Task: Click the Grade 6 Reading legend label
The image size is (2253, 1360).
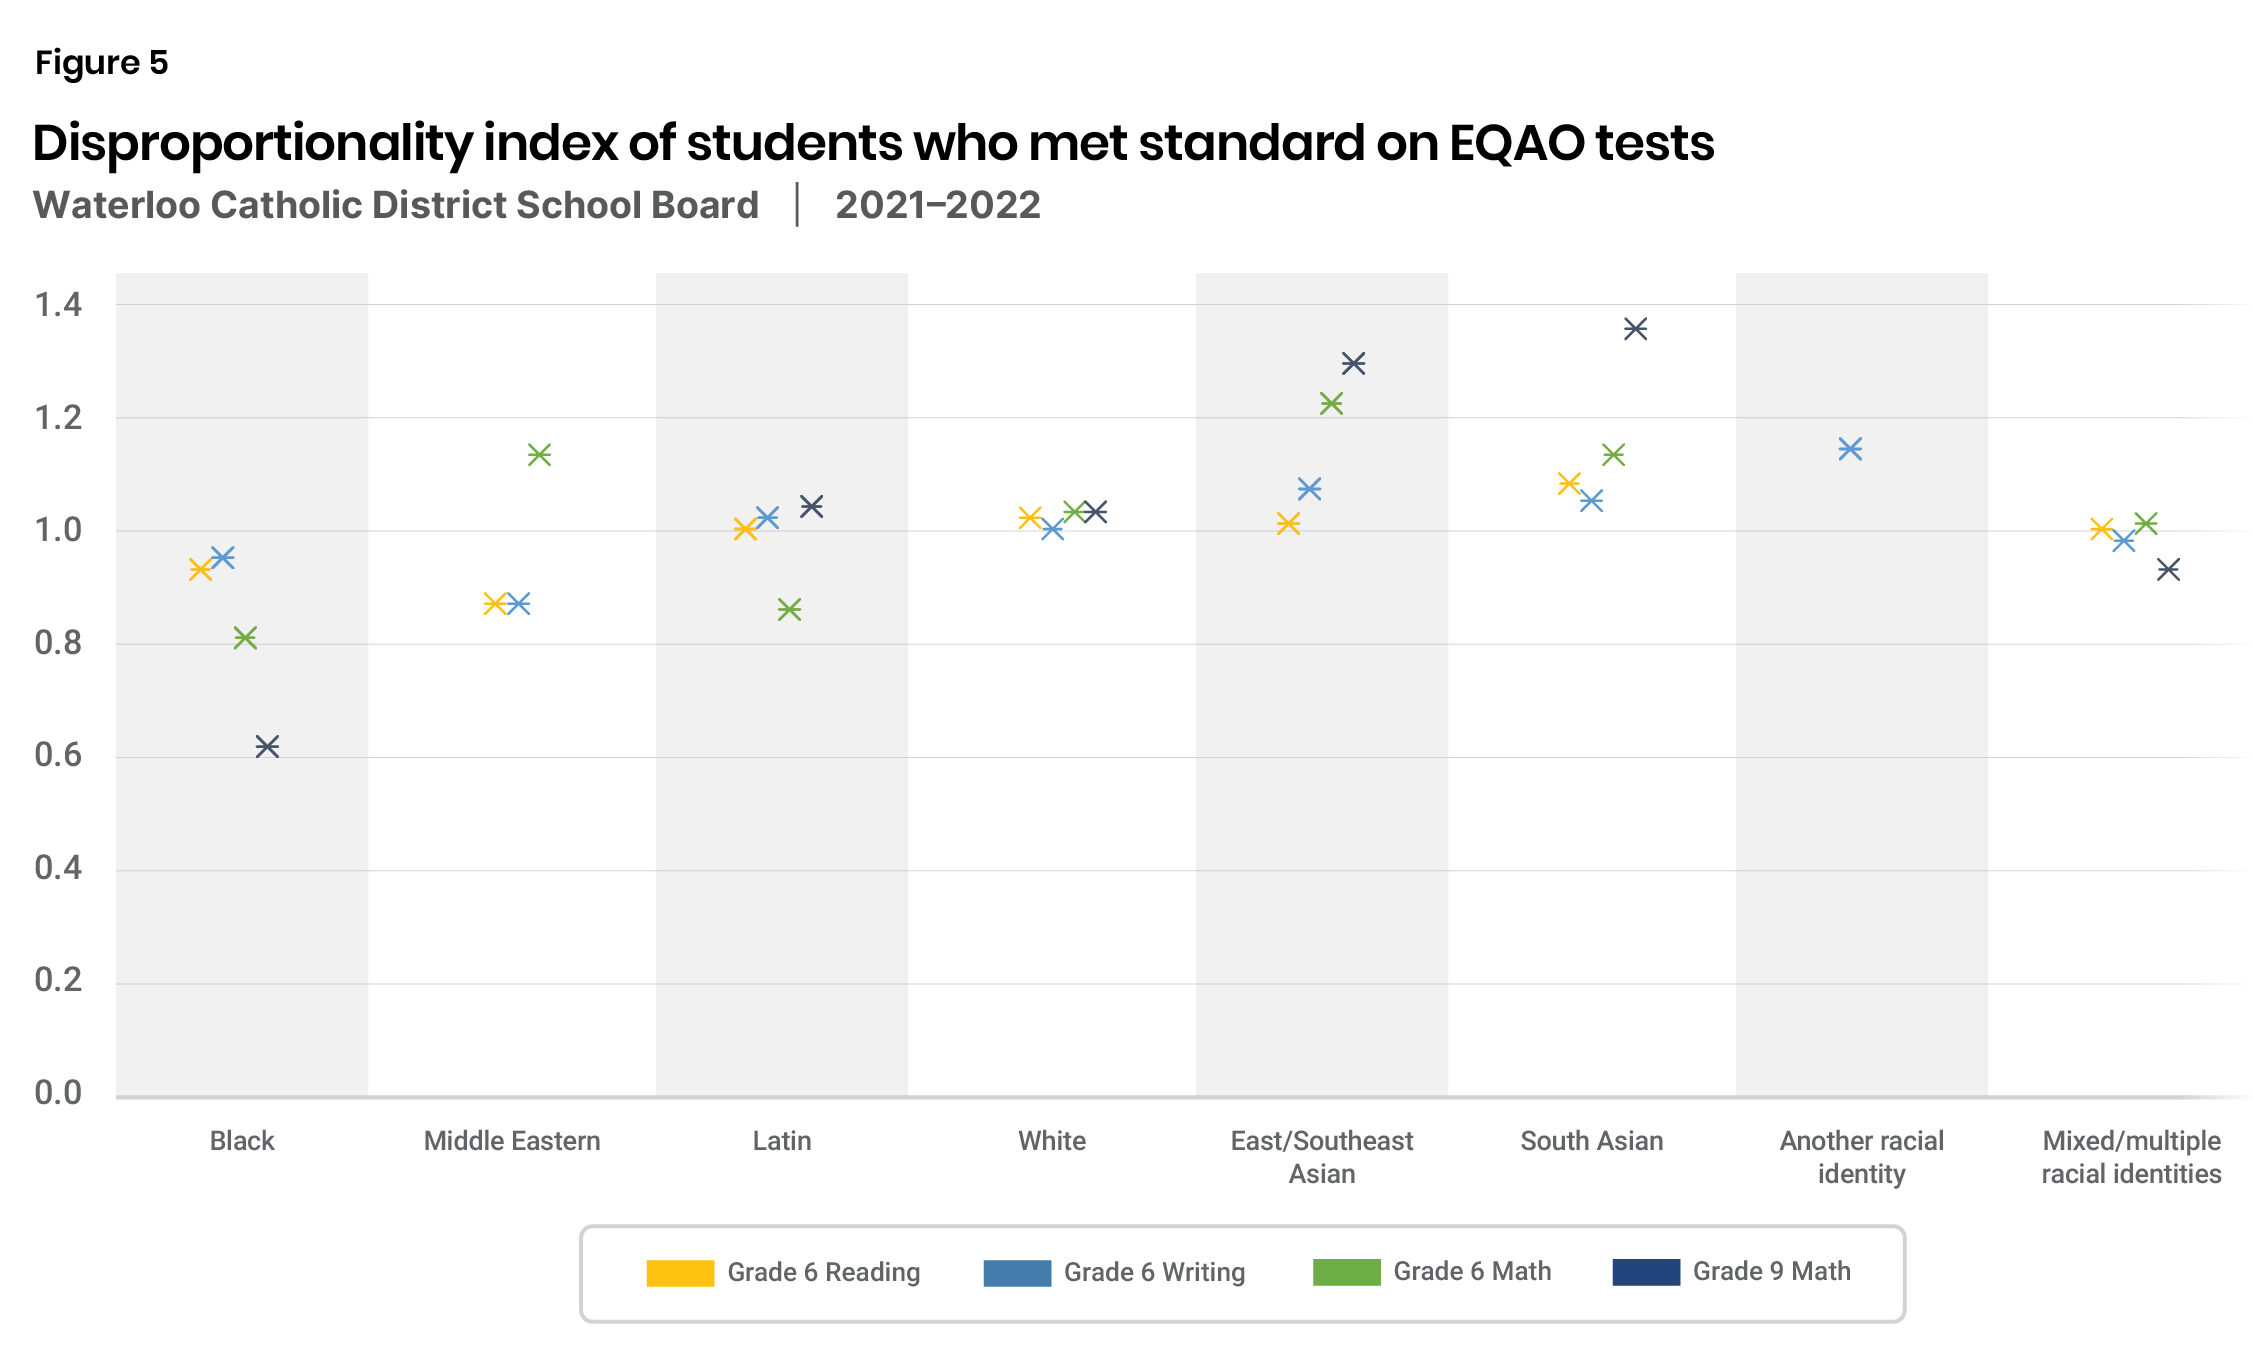Action: [x=823, y=1272]
